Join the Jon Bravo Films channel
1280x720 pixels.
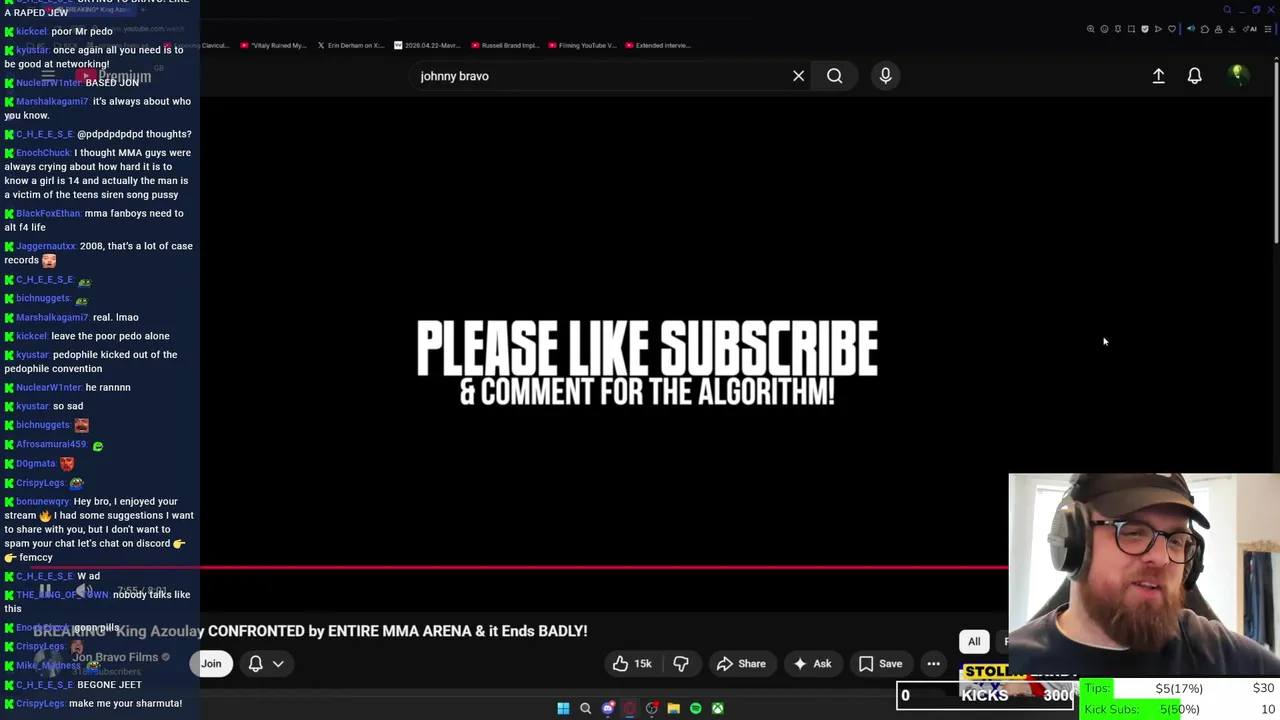pos(211,664)
